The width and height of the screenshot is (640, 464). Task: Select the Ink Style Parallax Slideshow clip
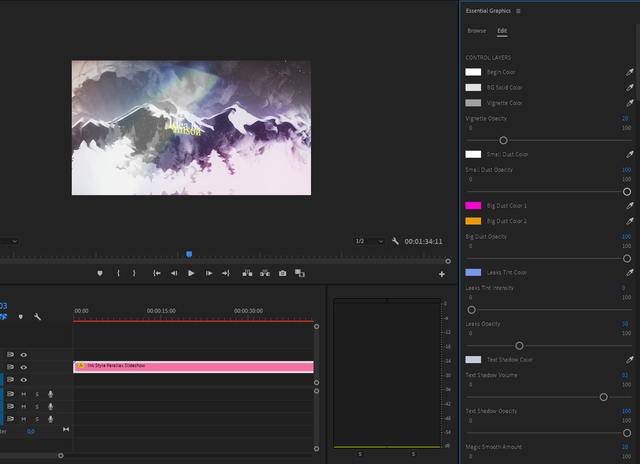click(193, 366)
